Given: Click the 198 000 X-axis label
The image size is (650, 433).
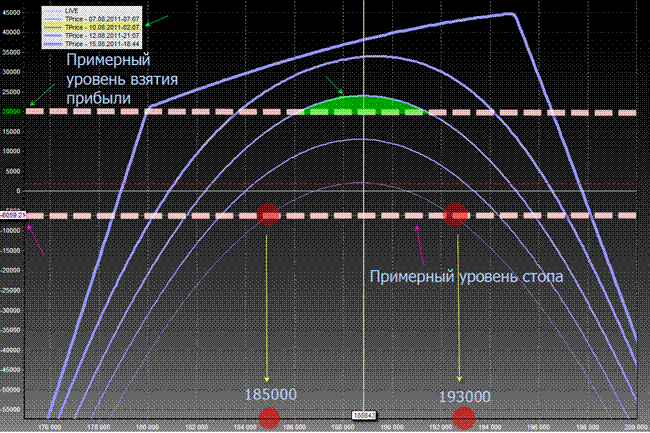Looking at the screenshot, I should (x=587, y=427).
